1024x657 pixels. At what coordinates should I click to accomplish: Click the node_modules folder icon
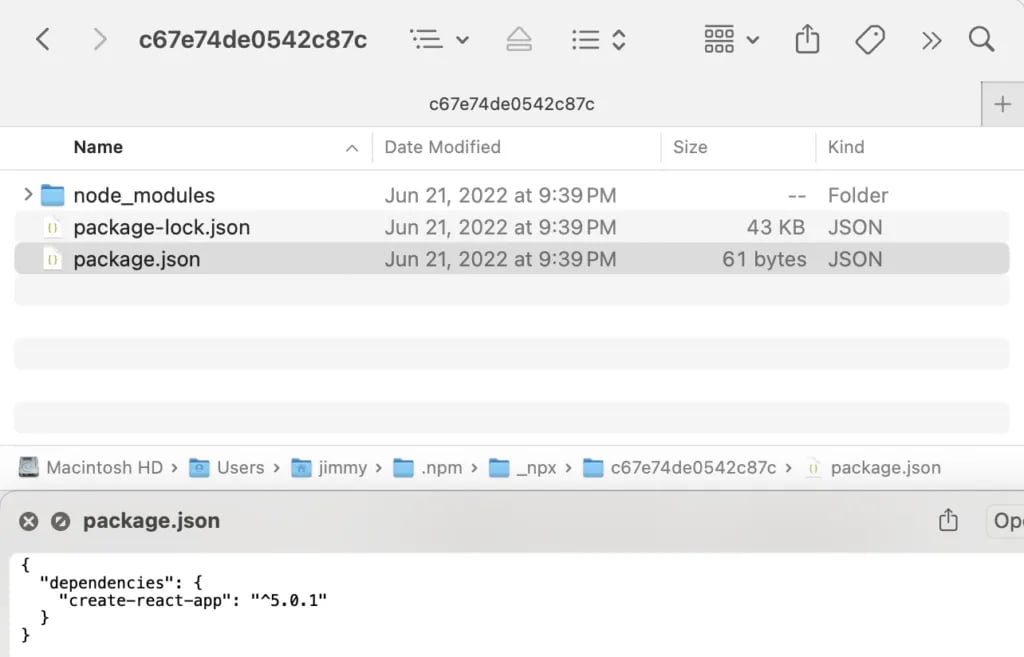[52, 195]
